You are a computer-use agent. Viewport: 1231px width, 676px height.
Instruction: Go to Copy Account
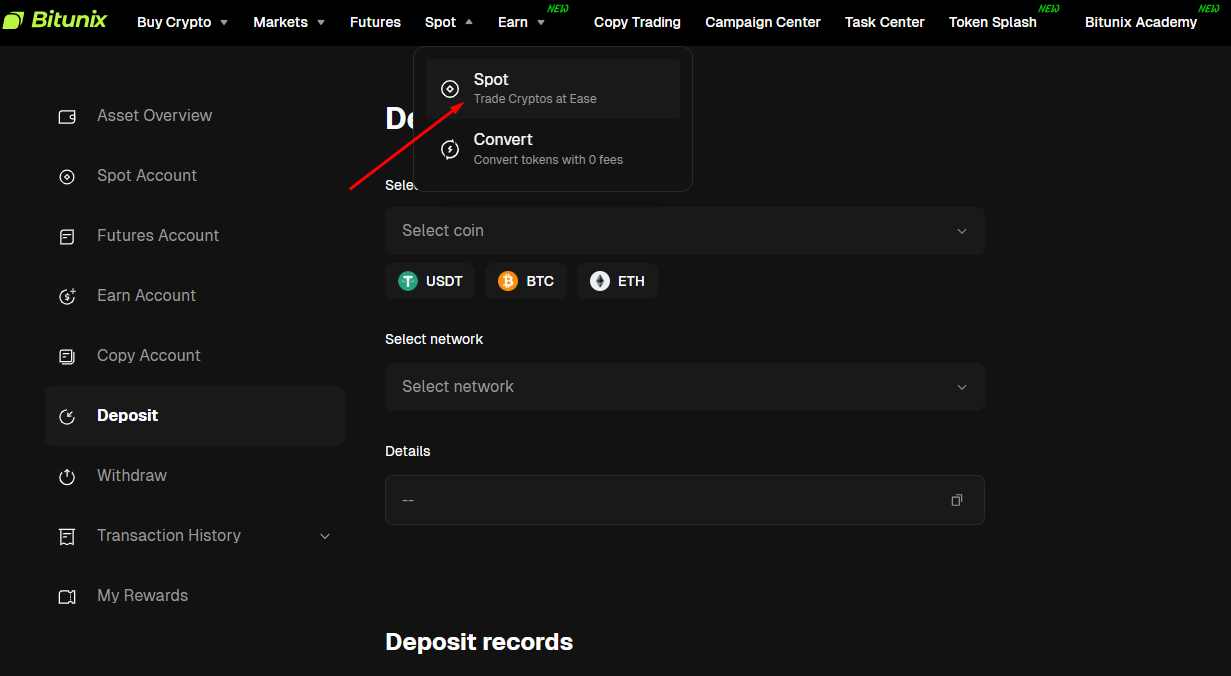195,356
